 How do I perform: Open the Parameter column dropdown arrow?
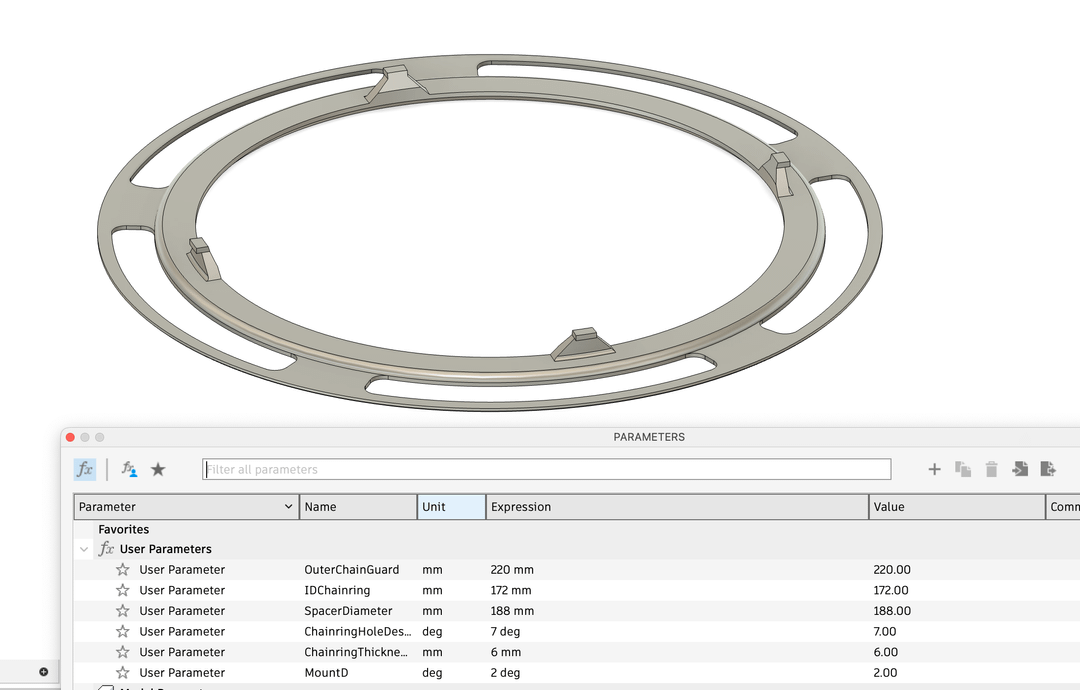[289, 507]
